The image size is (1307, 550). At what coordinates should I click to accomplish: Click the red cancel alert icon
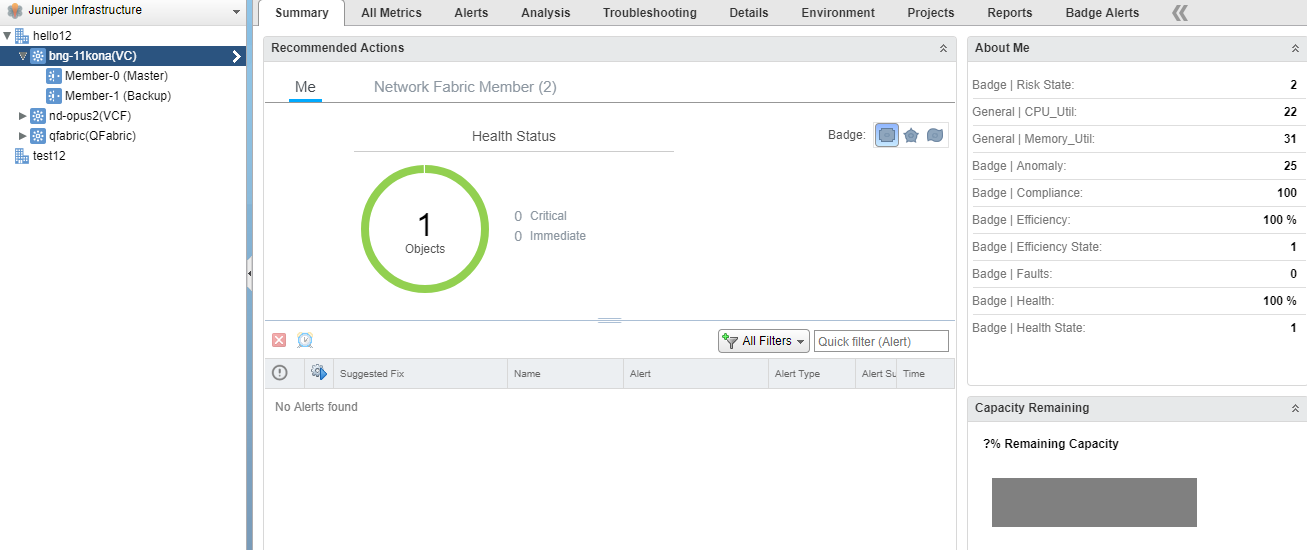tap(279, 340)
